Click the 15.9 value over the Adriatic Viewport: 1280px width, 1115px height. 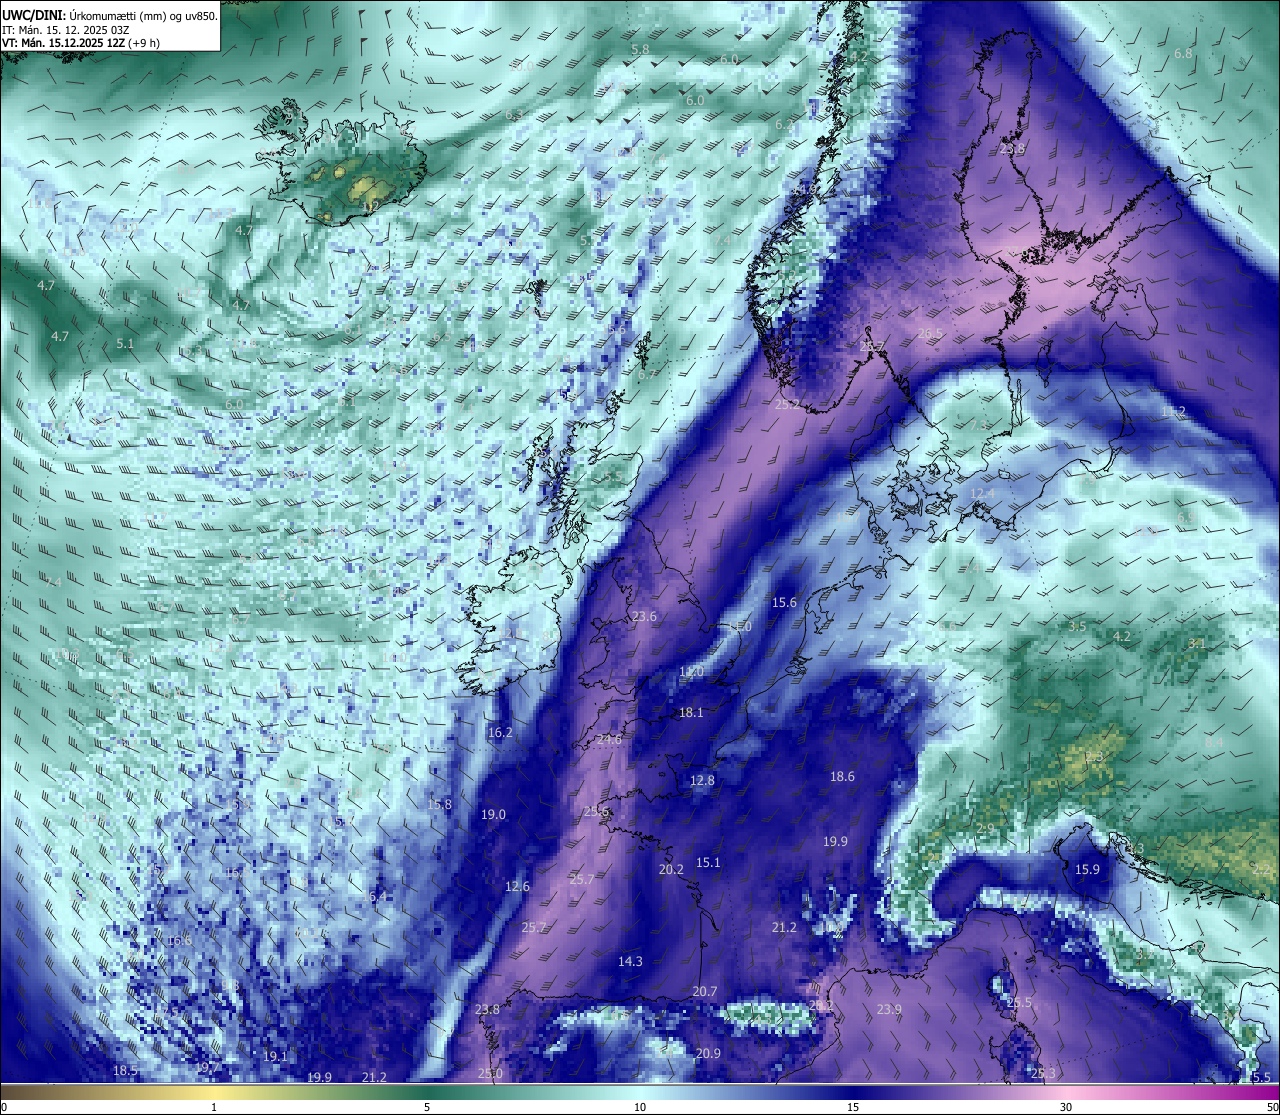(1087, 869)
